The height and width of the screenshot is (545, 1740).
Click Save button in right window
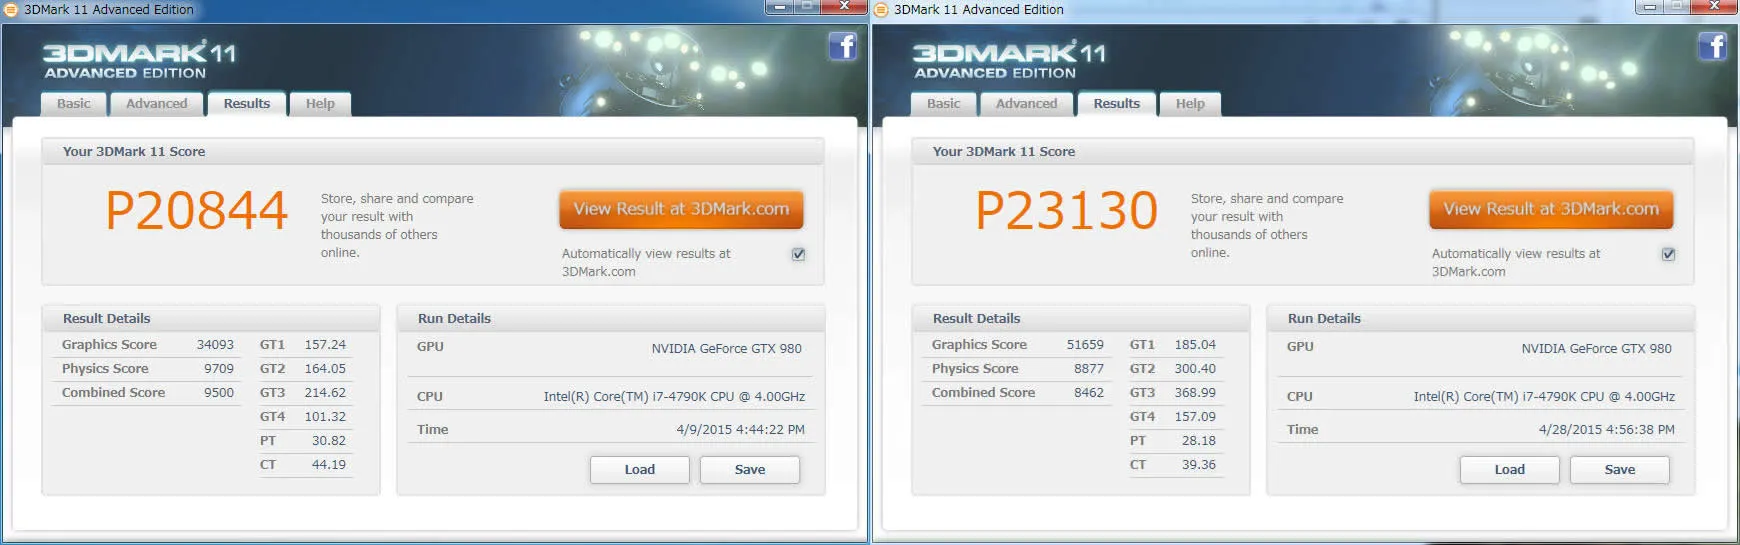[1620, 470]
